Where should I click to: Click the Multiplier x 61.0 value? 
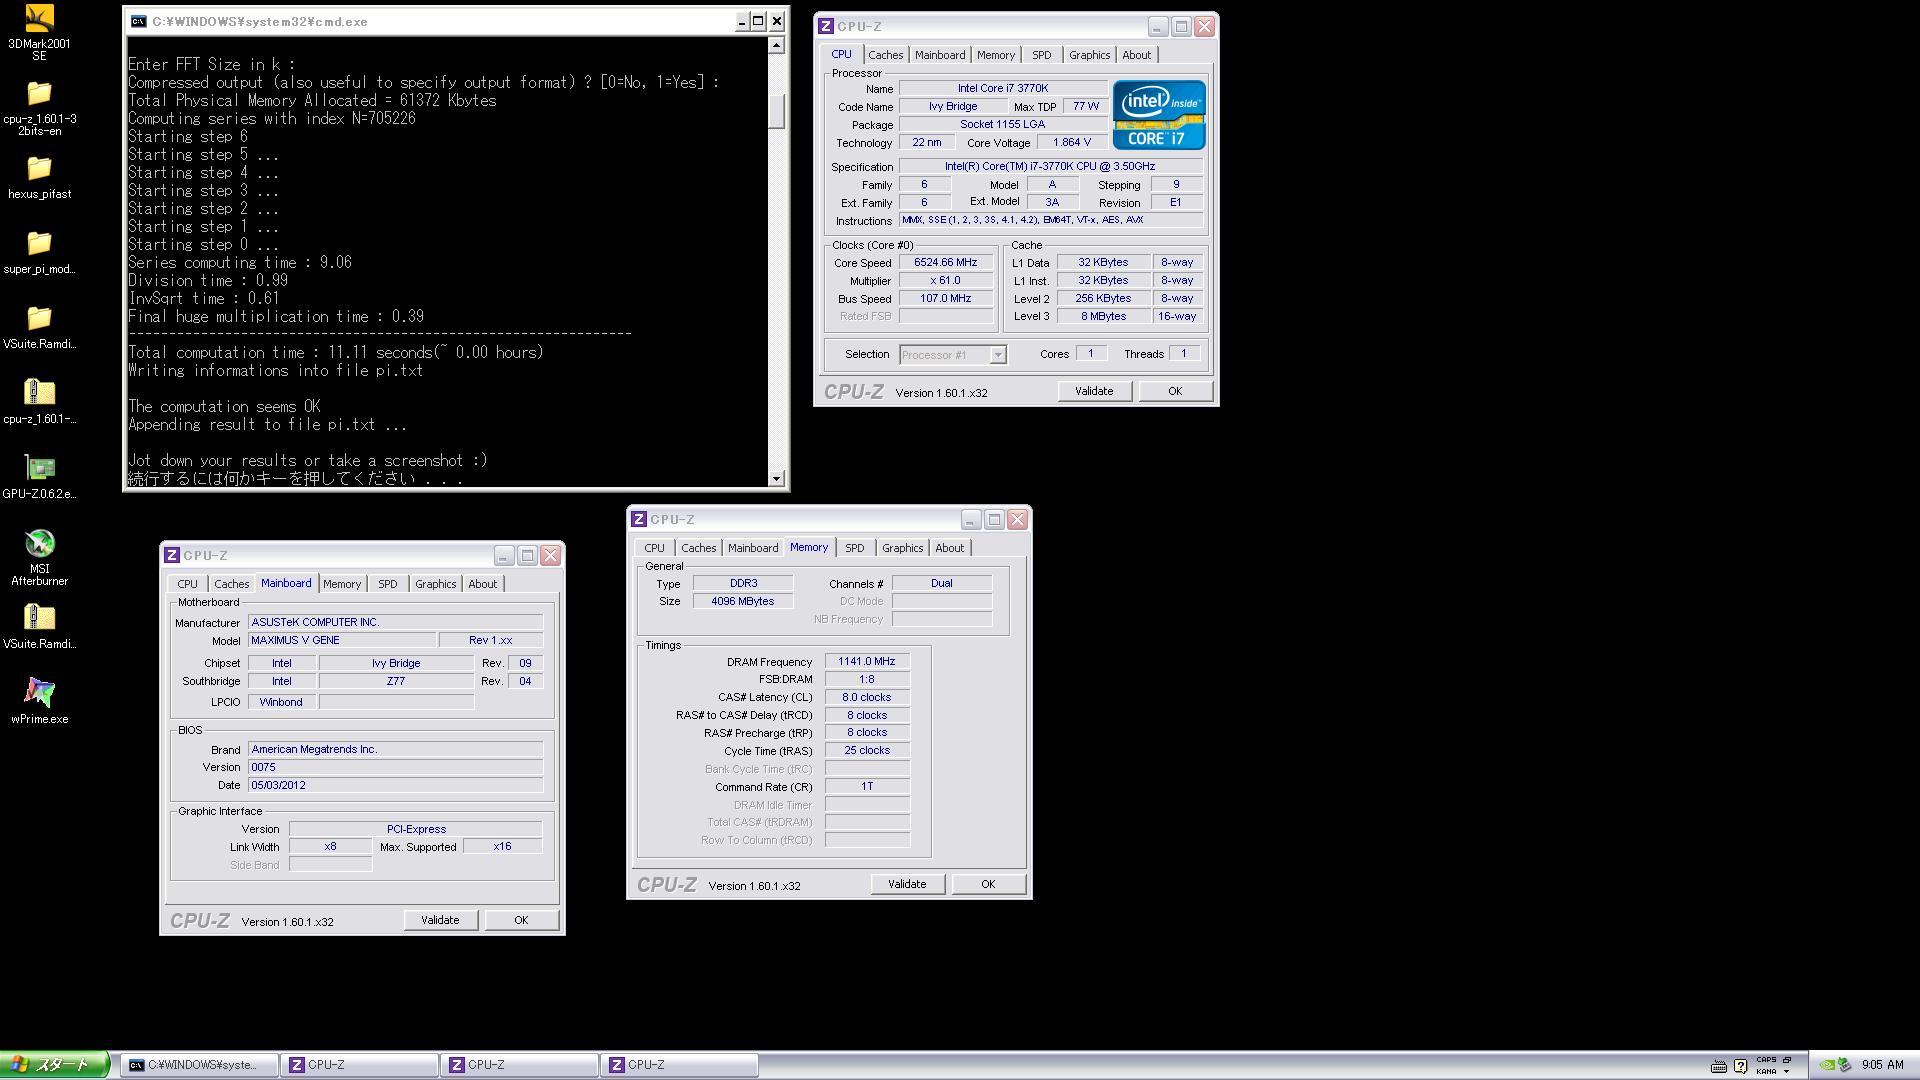(x=945, y=280)
